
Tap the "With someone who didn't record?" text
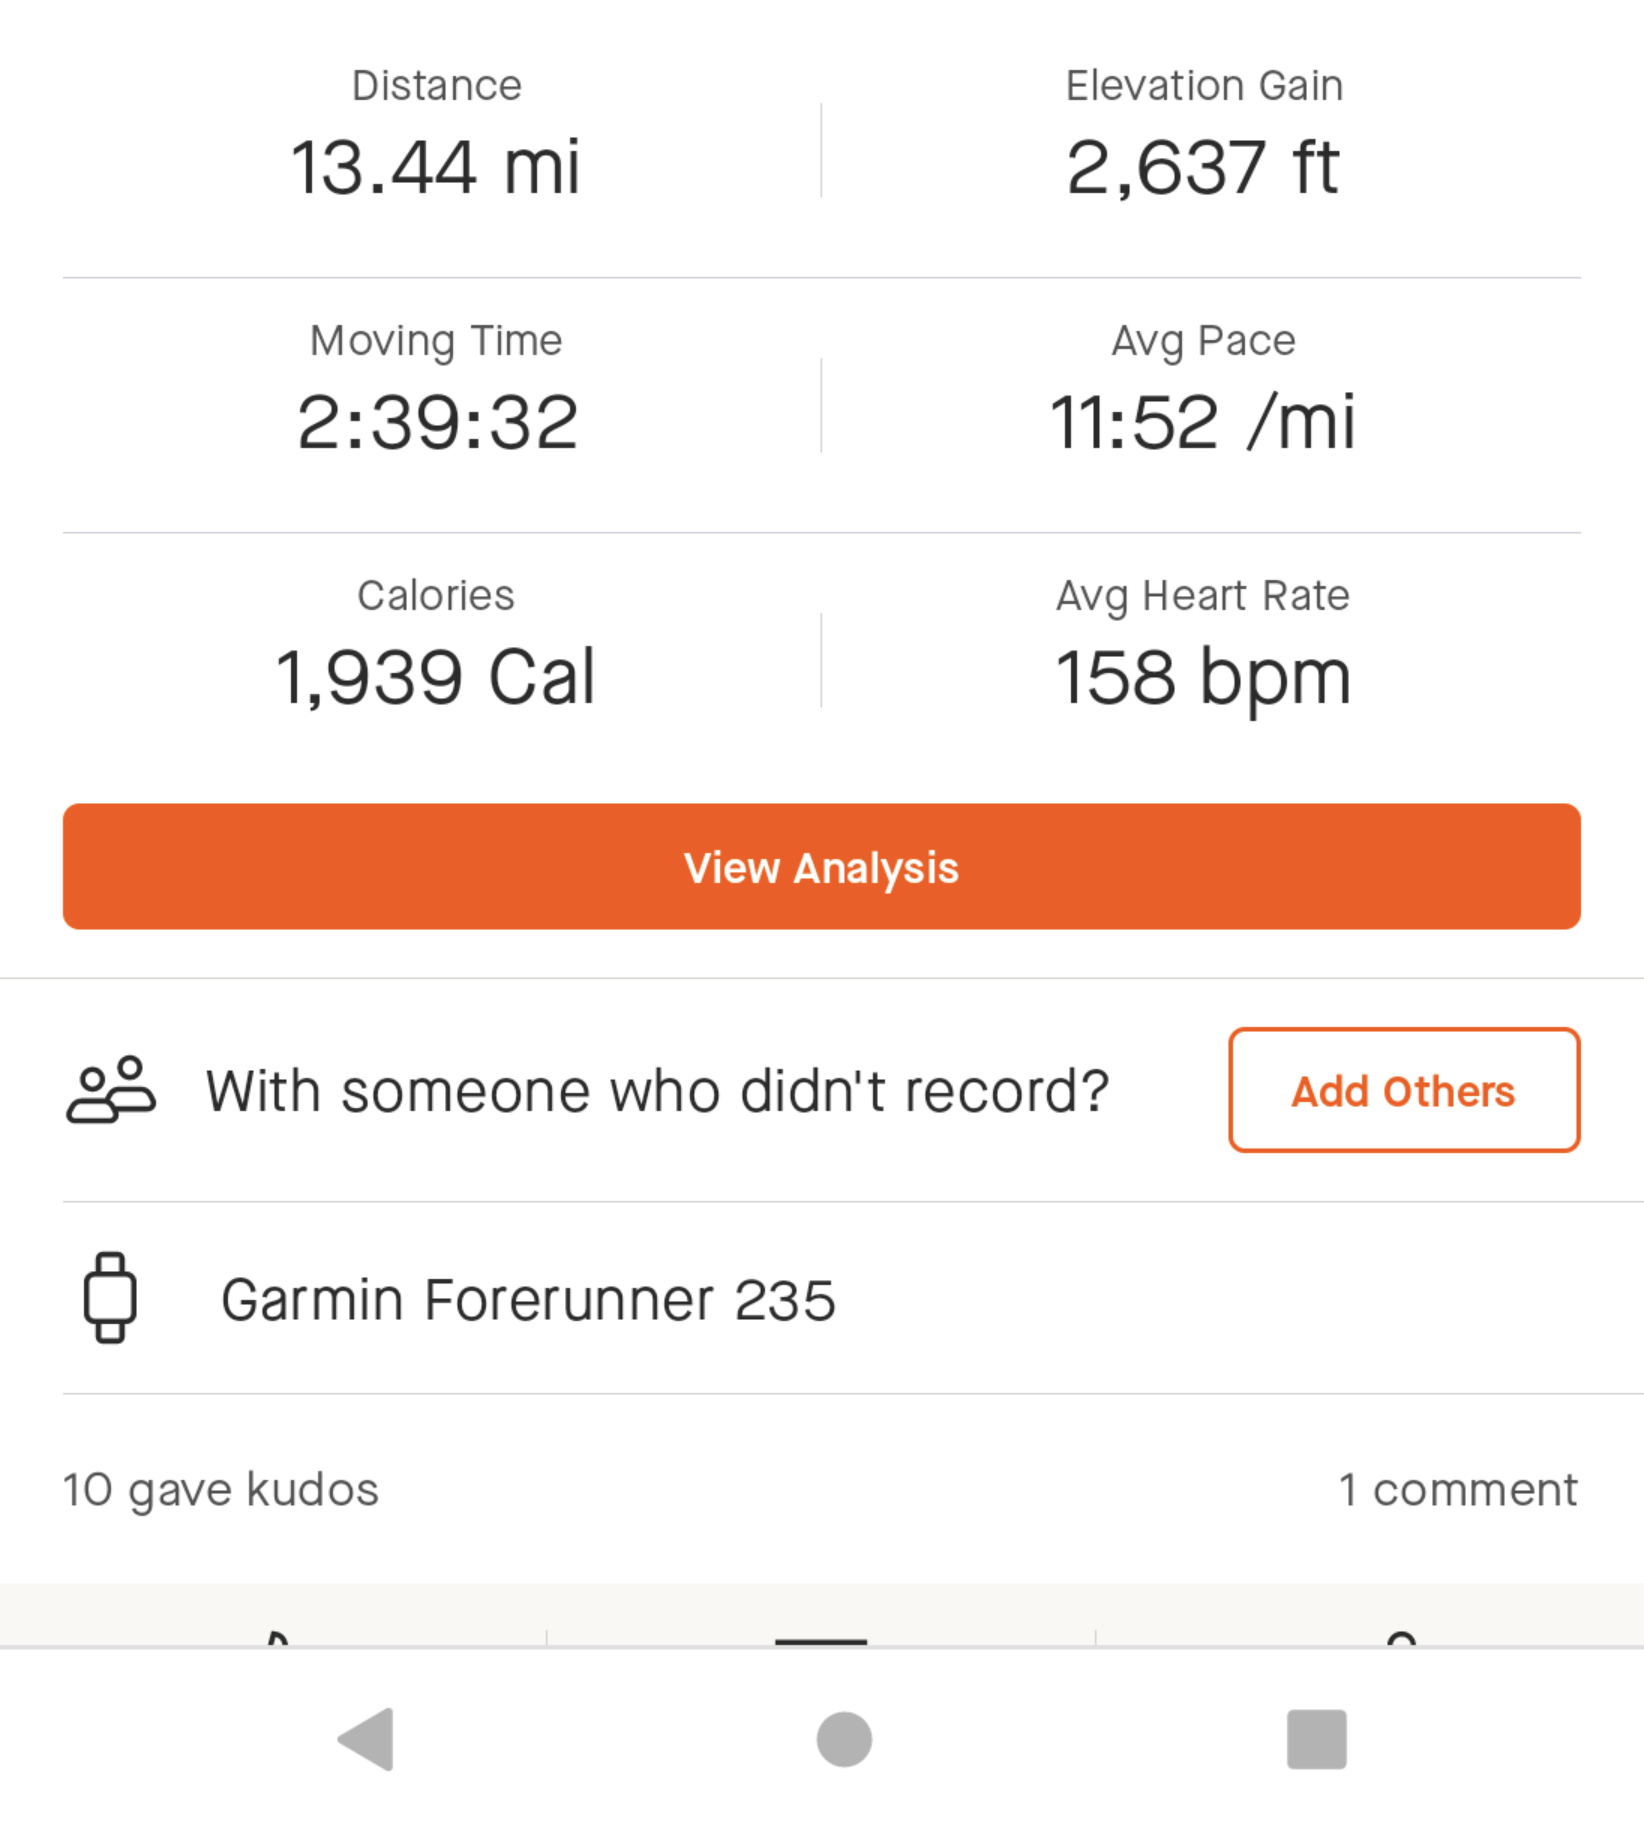point(657,1090)
